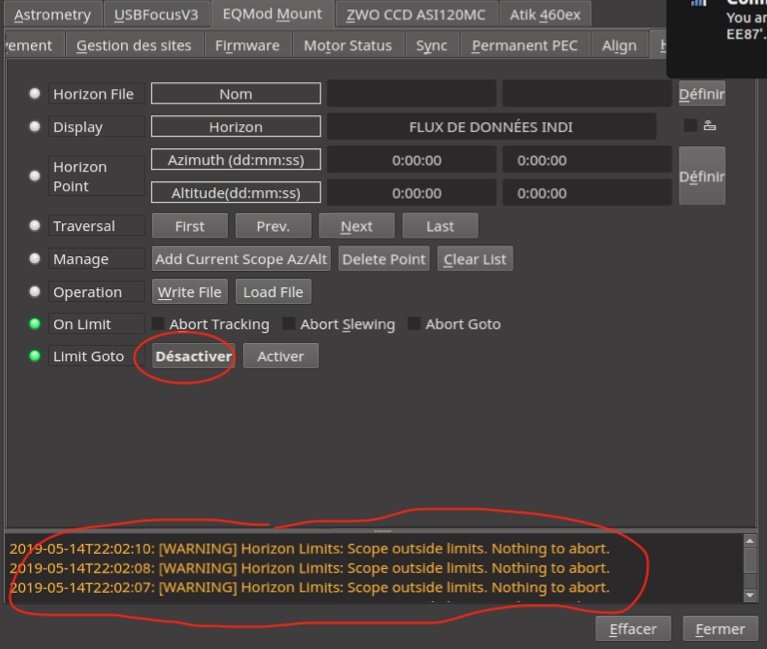Enable Abort Goto checkbox
This screenshot has width=767, height=649.
tap(414, 323)
